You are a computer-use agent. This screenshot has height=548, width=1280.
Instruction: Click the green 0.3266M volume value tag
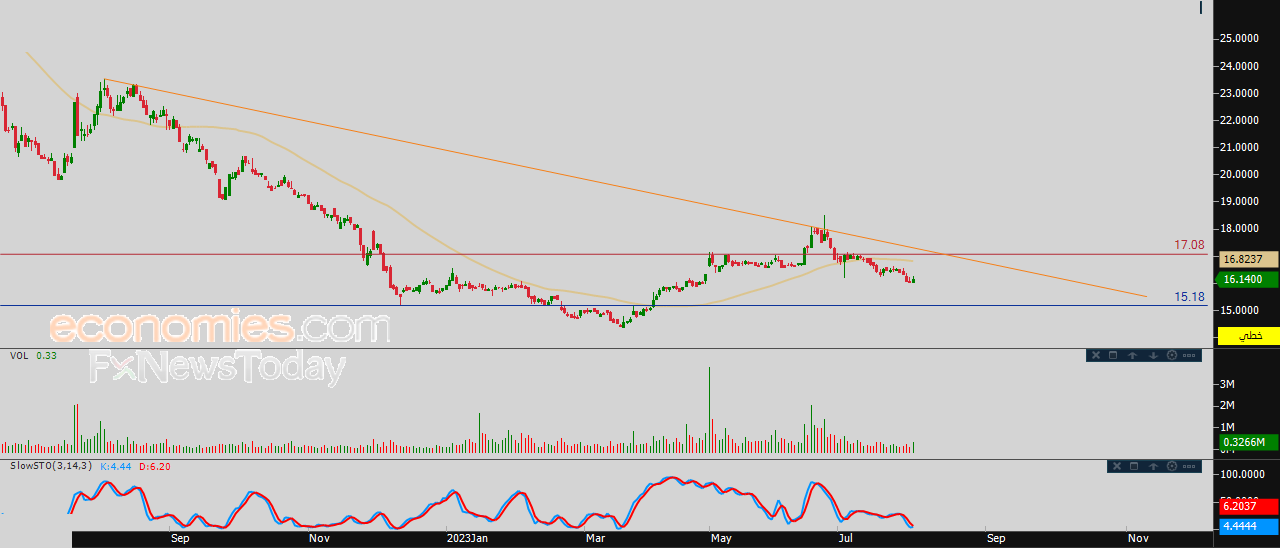(x=1246, y=442)
